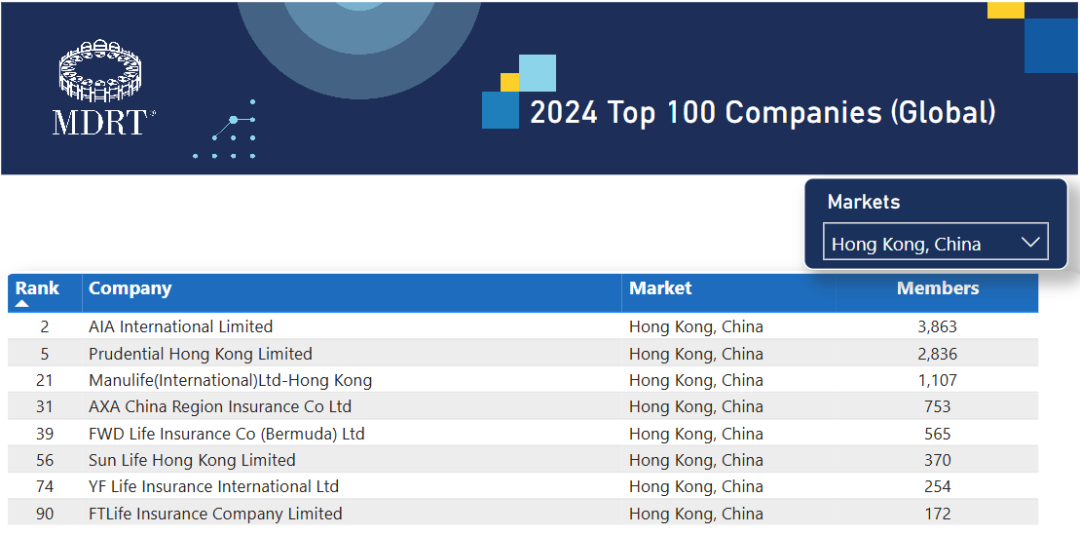Select YF Life Insurance International Ltd cell
This screenshot has height=535, width=1080.
pos(214,487)
